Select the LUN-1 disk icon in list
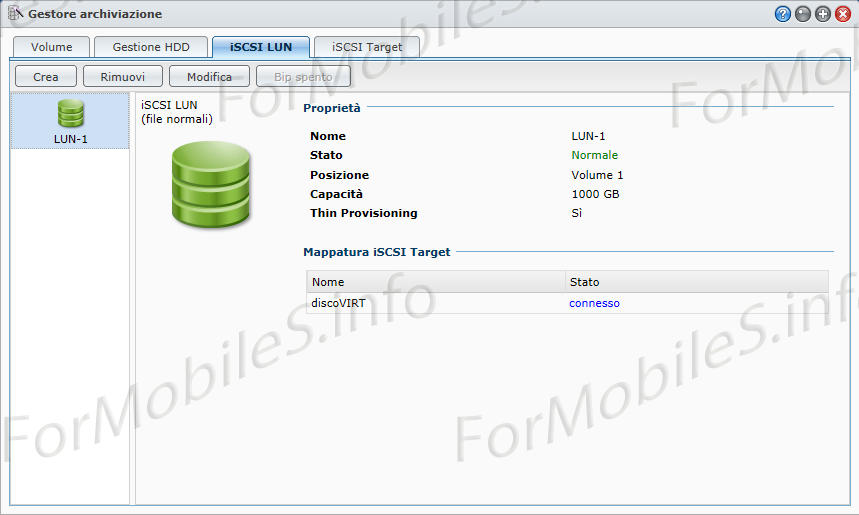The width and height of the screenshot is (859, 515). (x=70, y=113)
